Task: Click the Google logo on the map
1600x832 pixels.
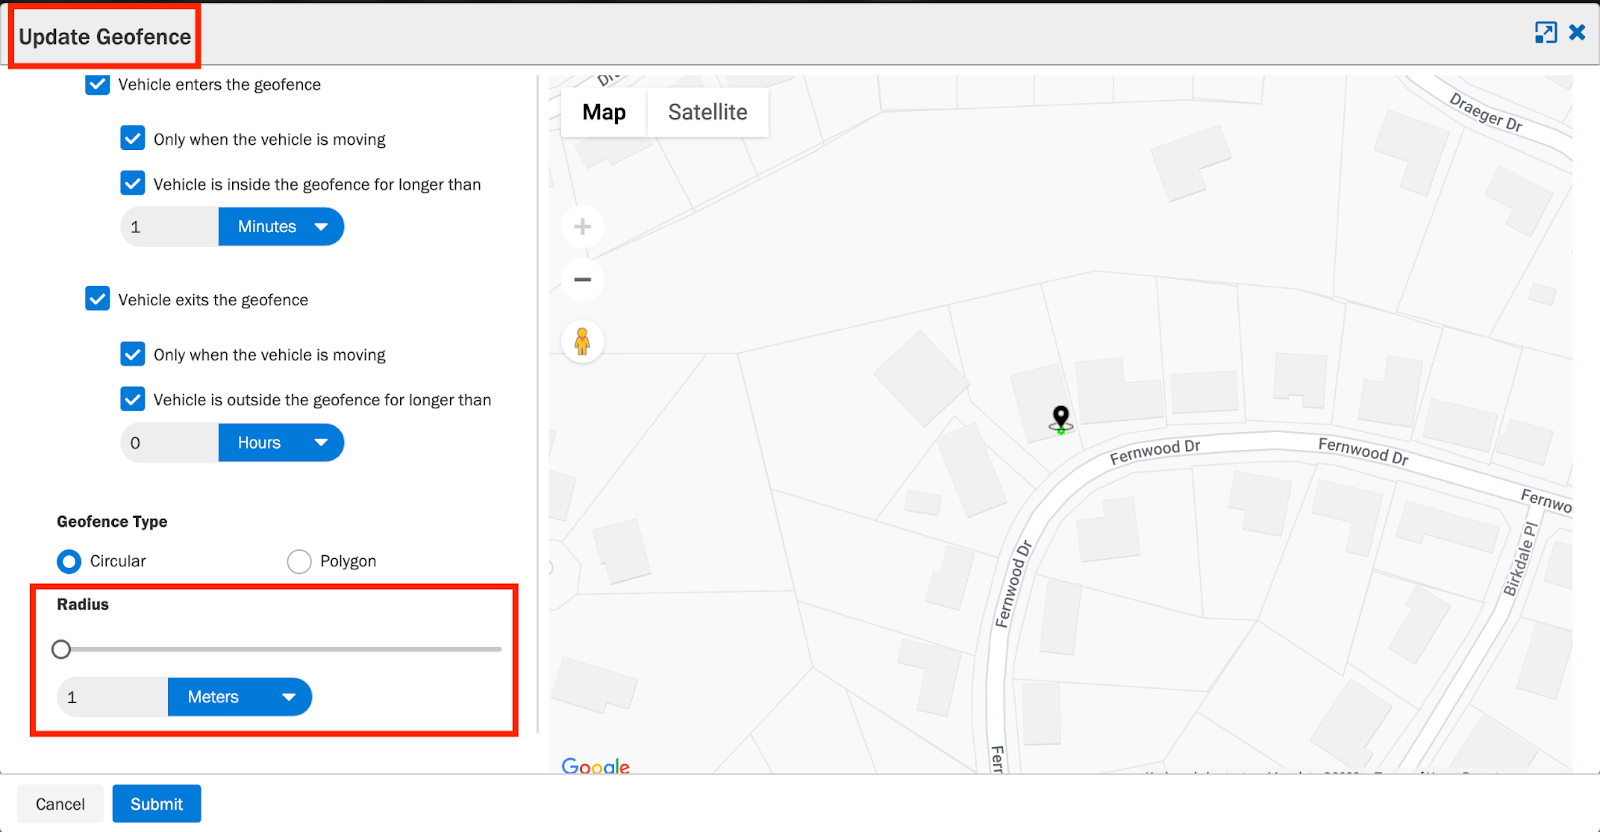Action: click(596, 766)
